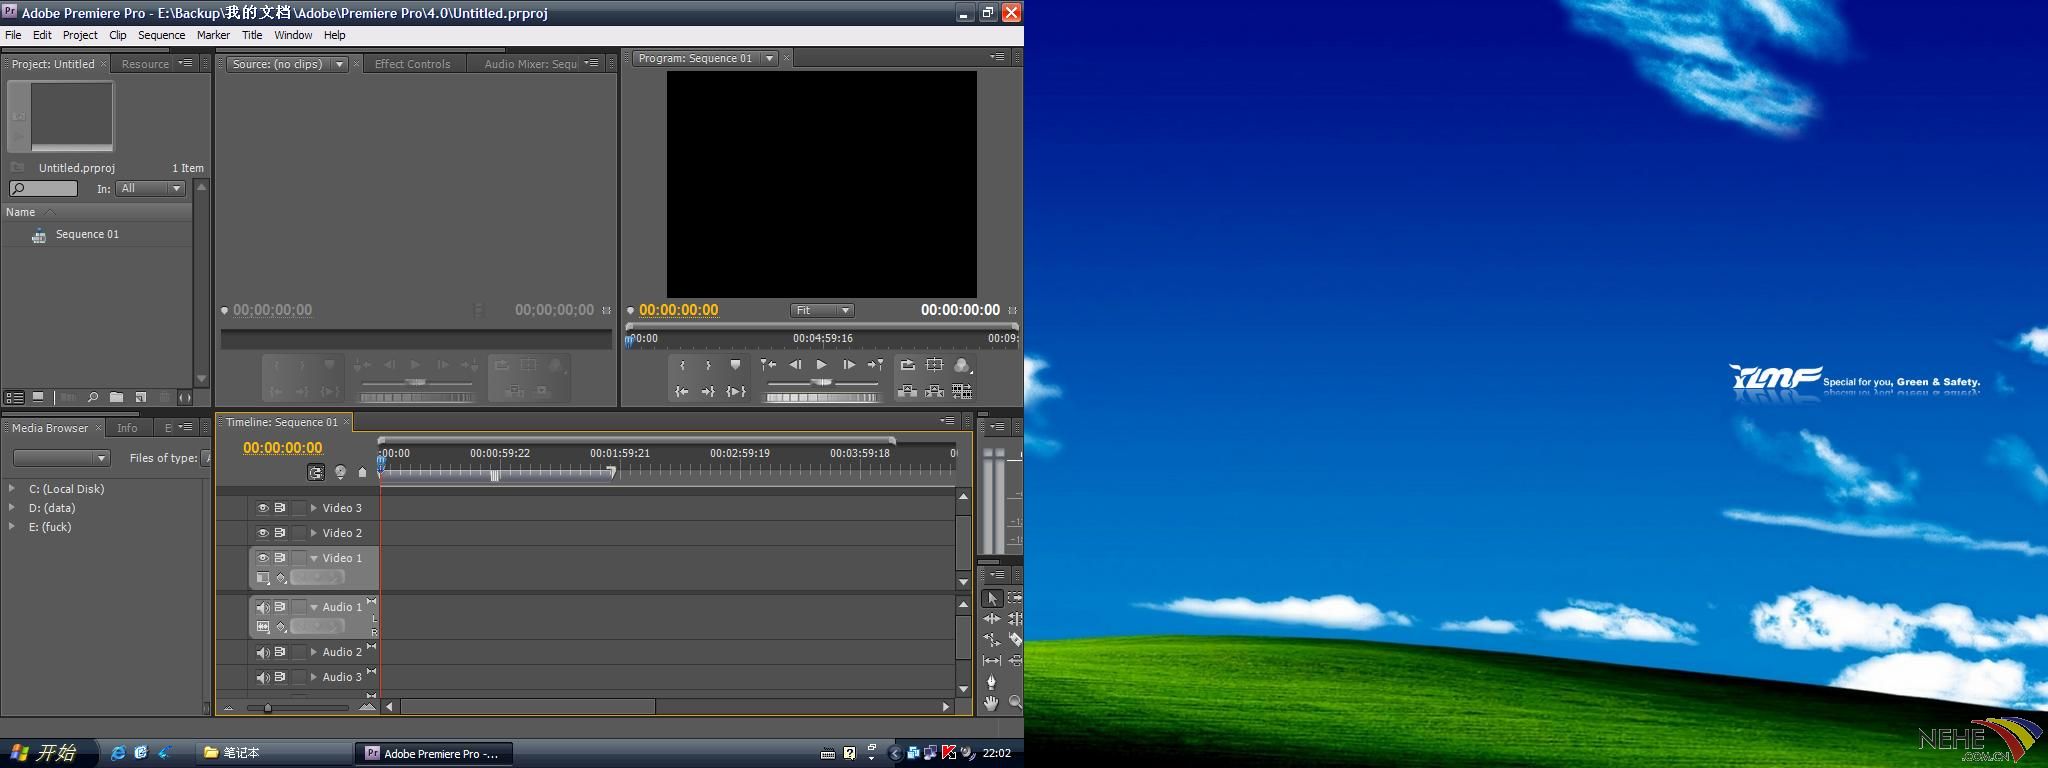Click the Project panel search field
Screen dimensions: 2048x768
pos(43,188)
